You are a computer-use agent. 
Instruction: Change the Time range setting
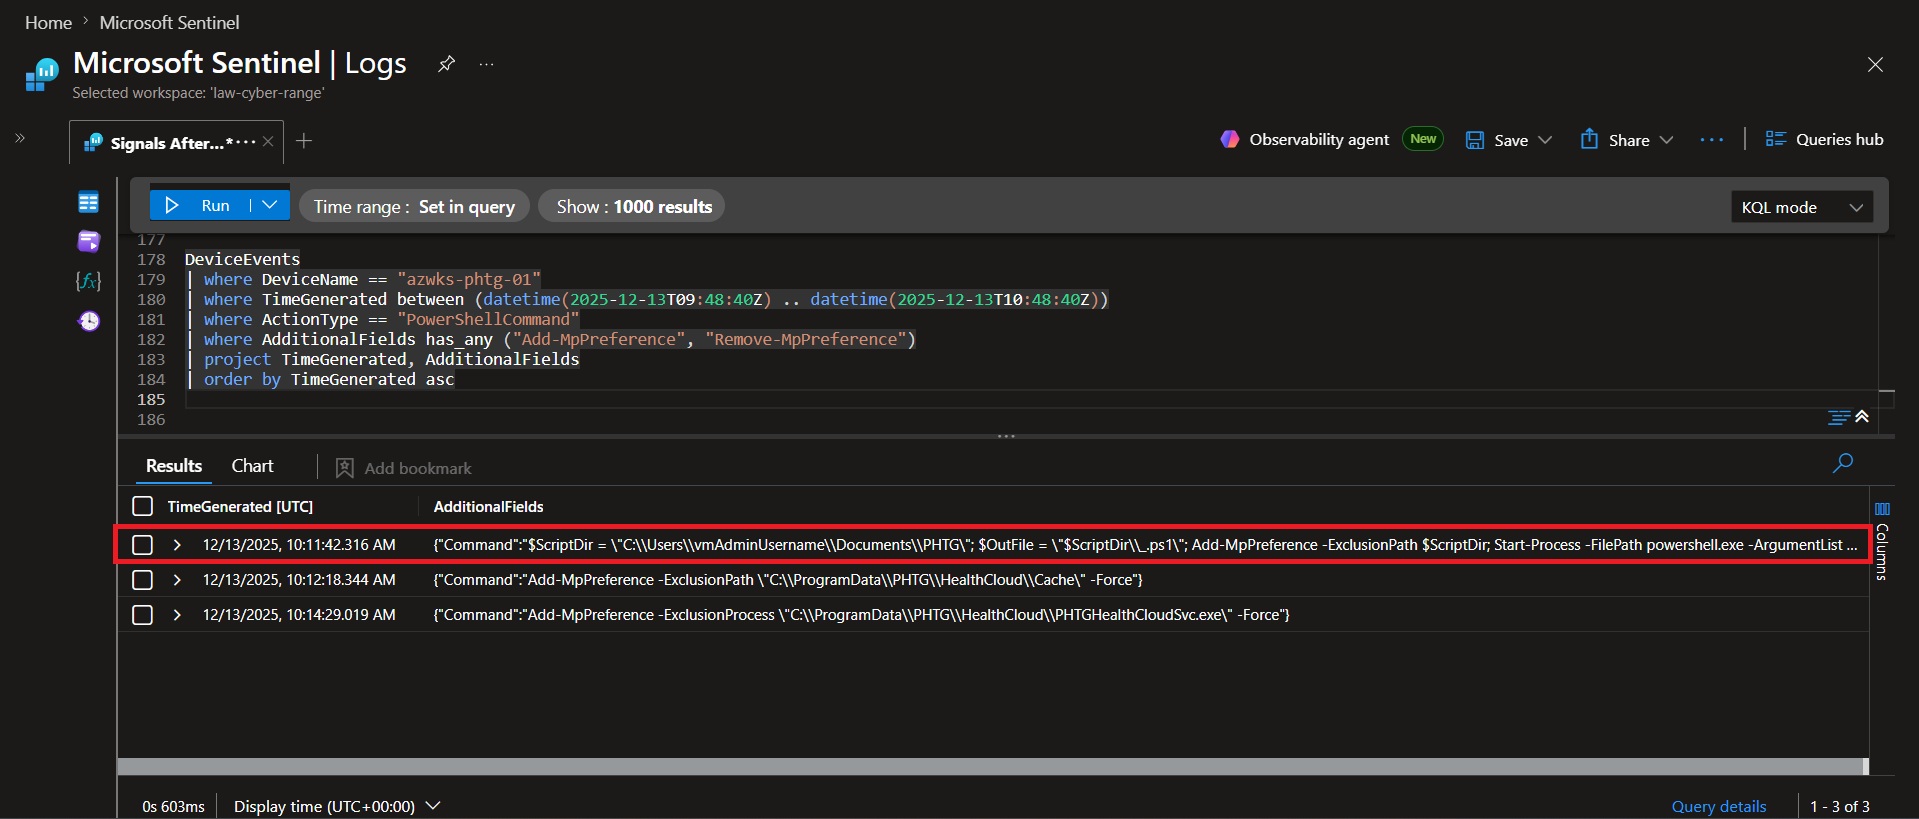click(414, 206)
